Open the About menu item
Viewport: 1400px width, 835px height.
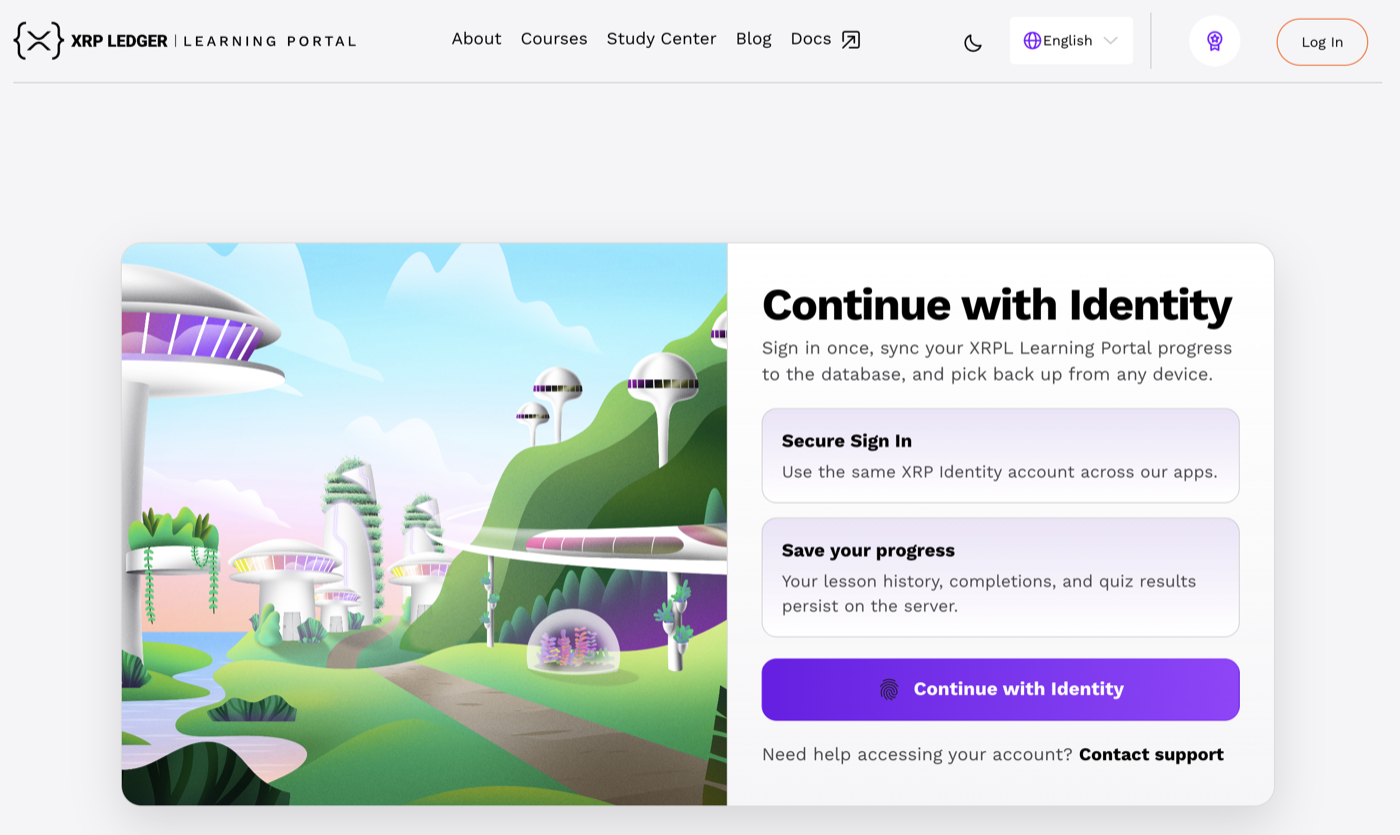(x=476, y=39)
